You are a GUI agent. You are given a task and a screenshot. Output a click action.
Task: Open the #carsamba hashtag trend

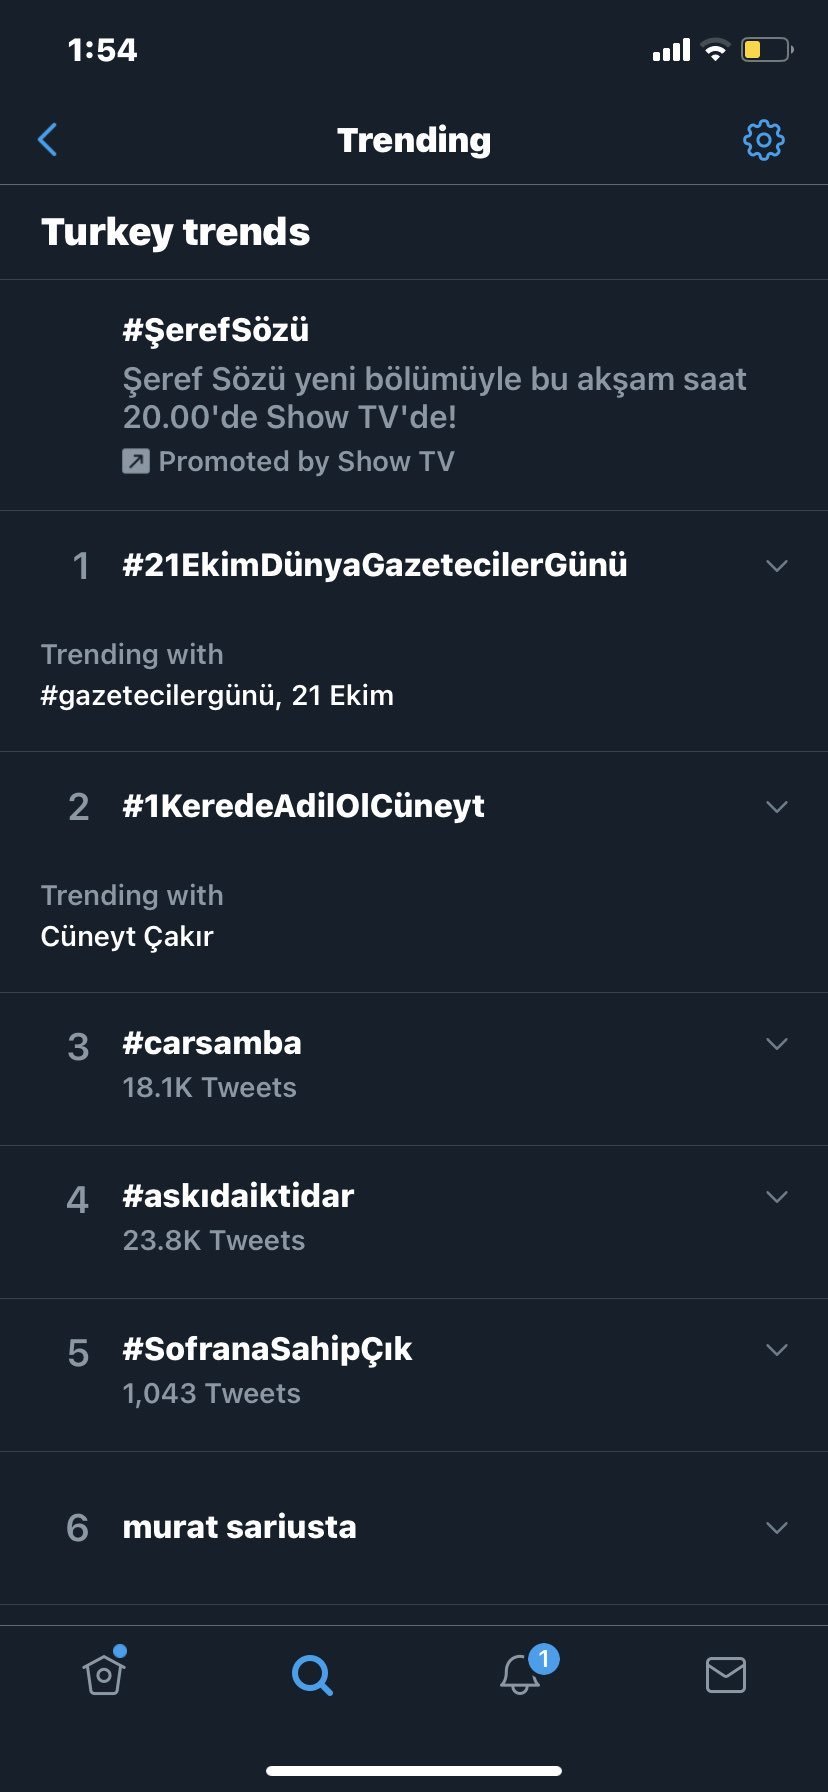414,1069
